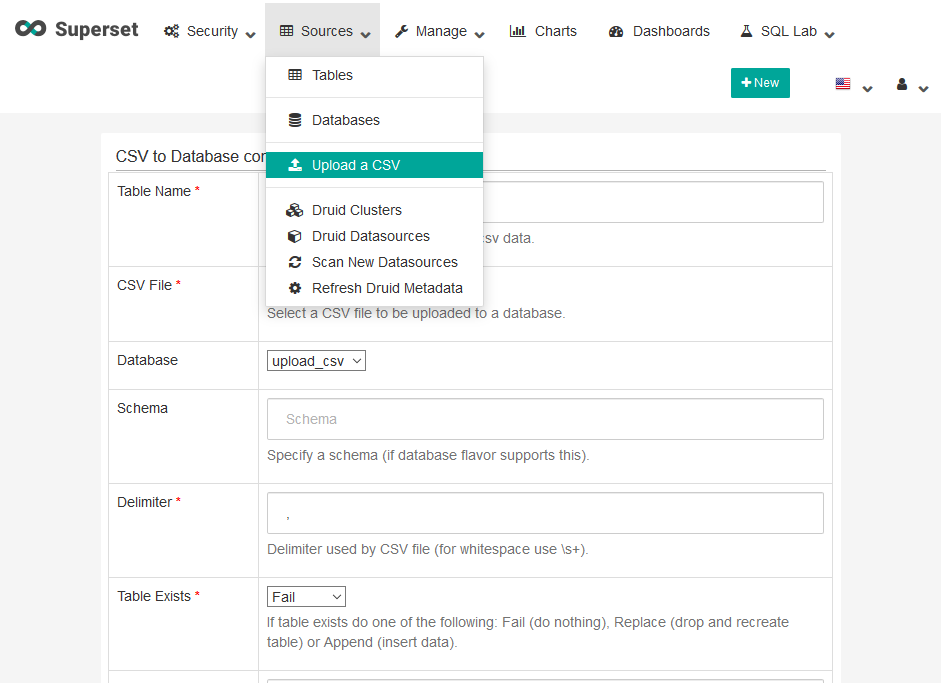941x683 pixels.
Task: Click Scan New Datasources
Action: pos(384,262)
